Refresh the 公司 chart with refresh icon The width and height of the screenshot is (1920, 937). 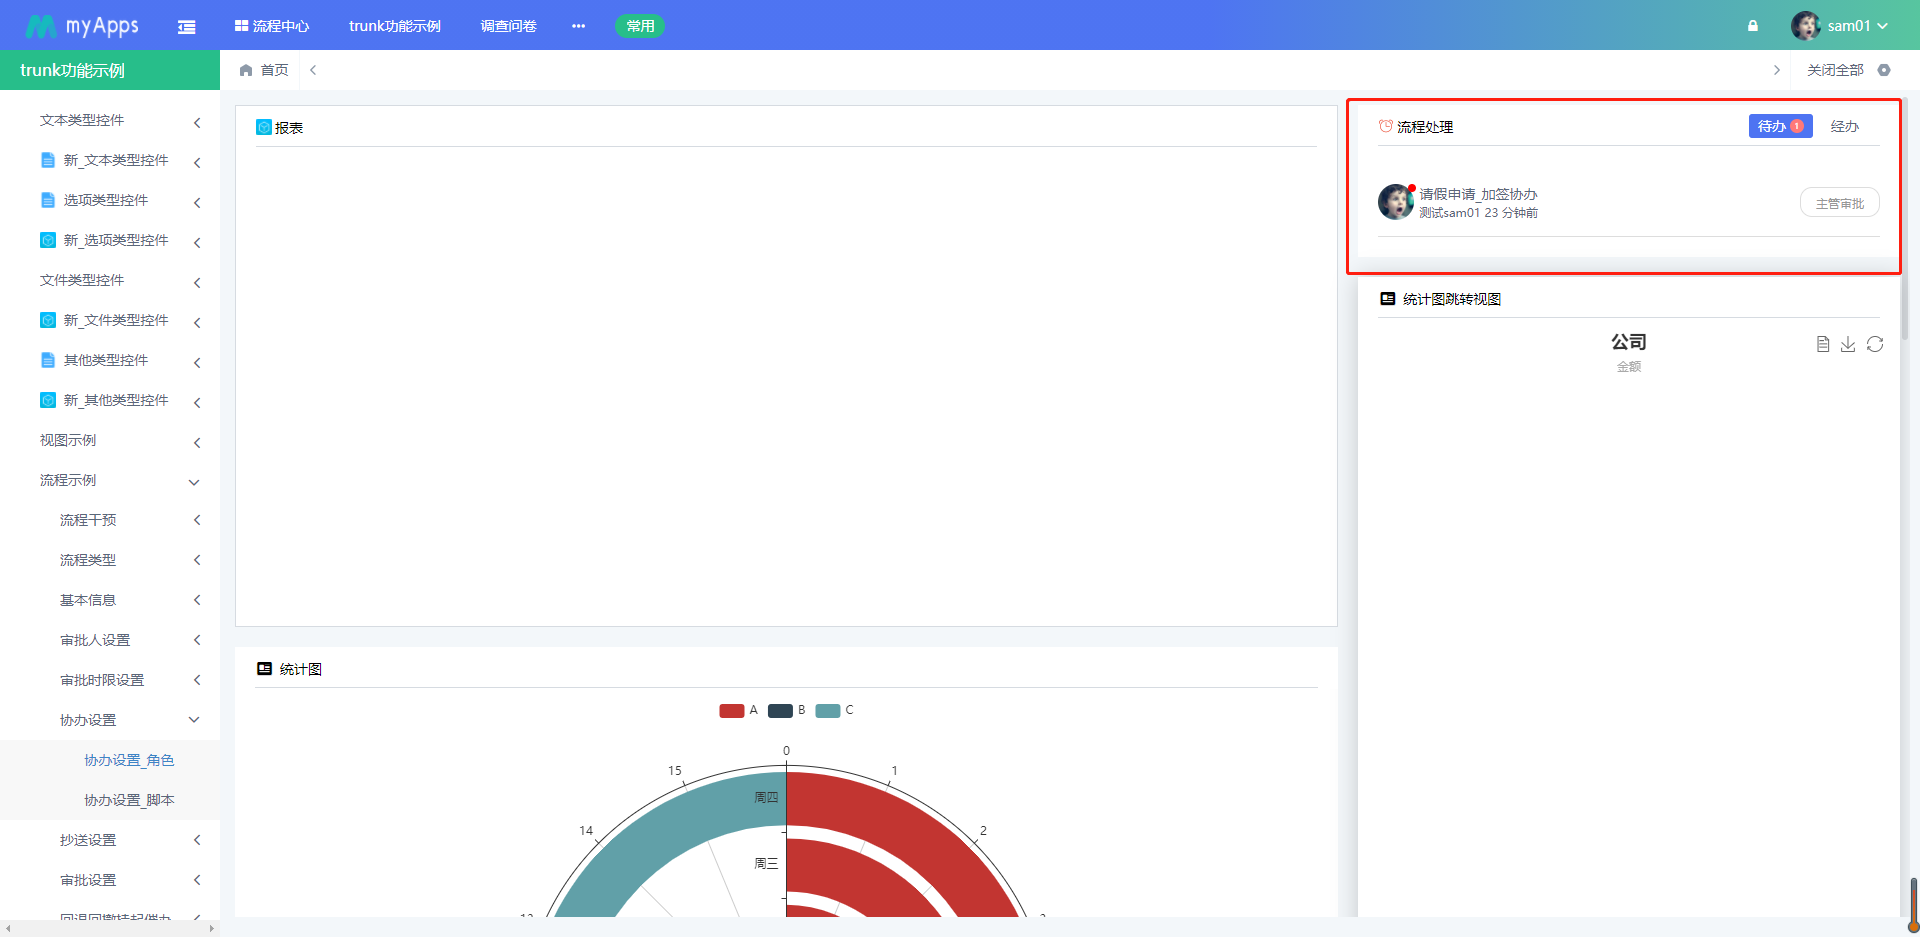(1875, 344)
